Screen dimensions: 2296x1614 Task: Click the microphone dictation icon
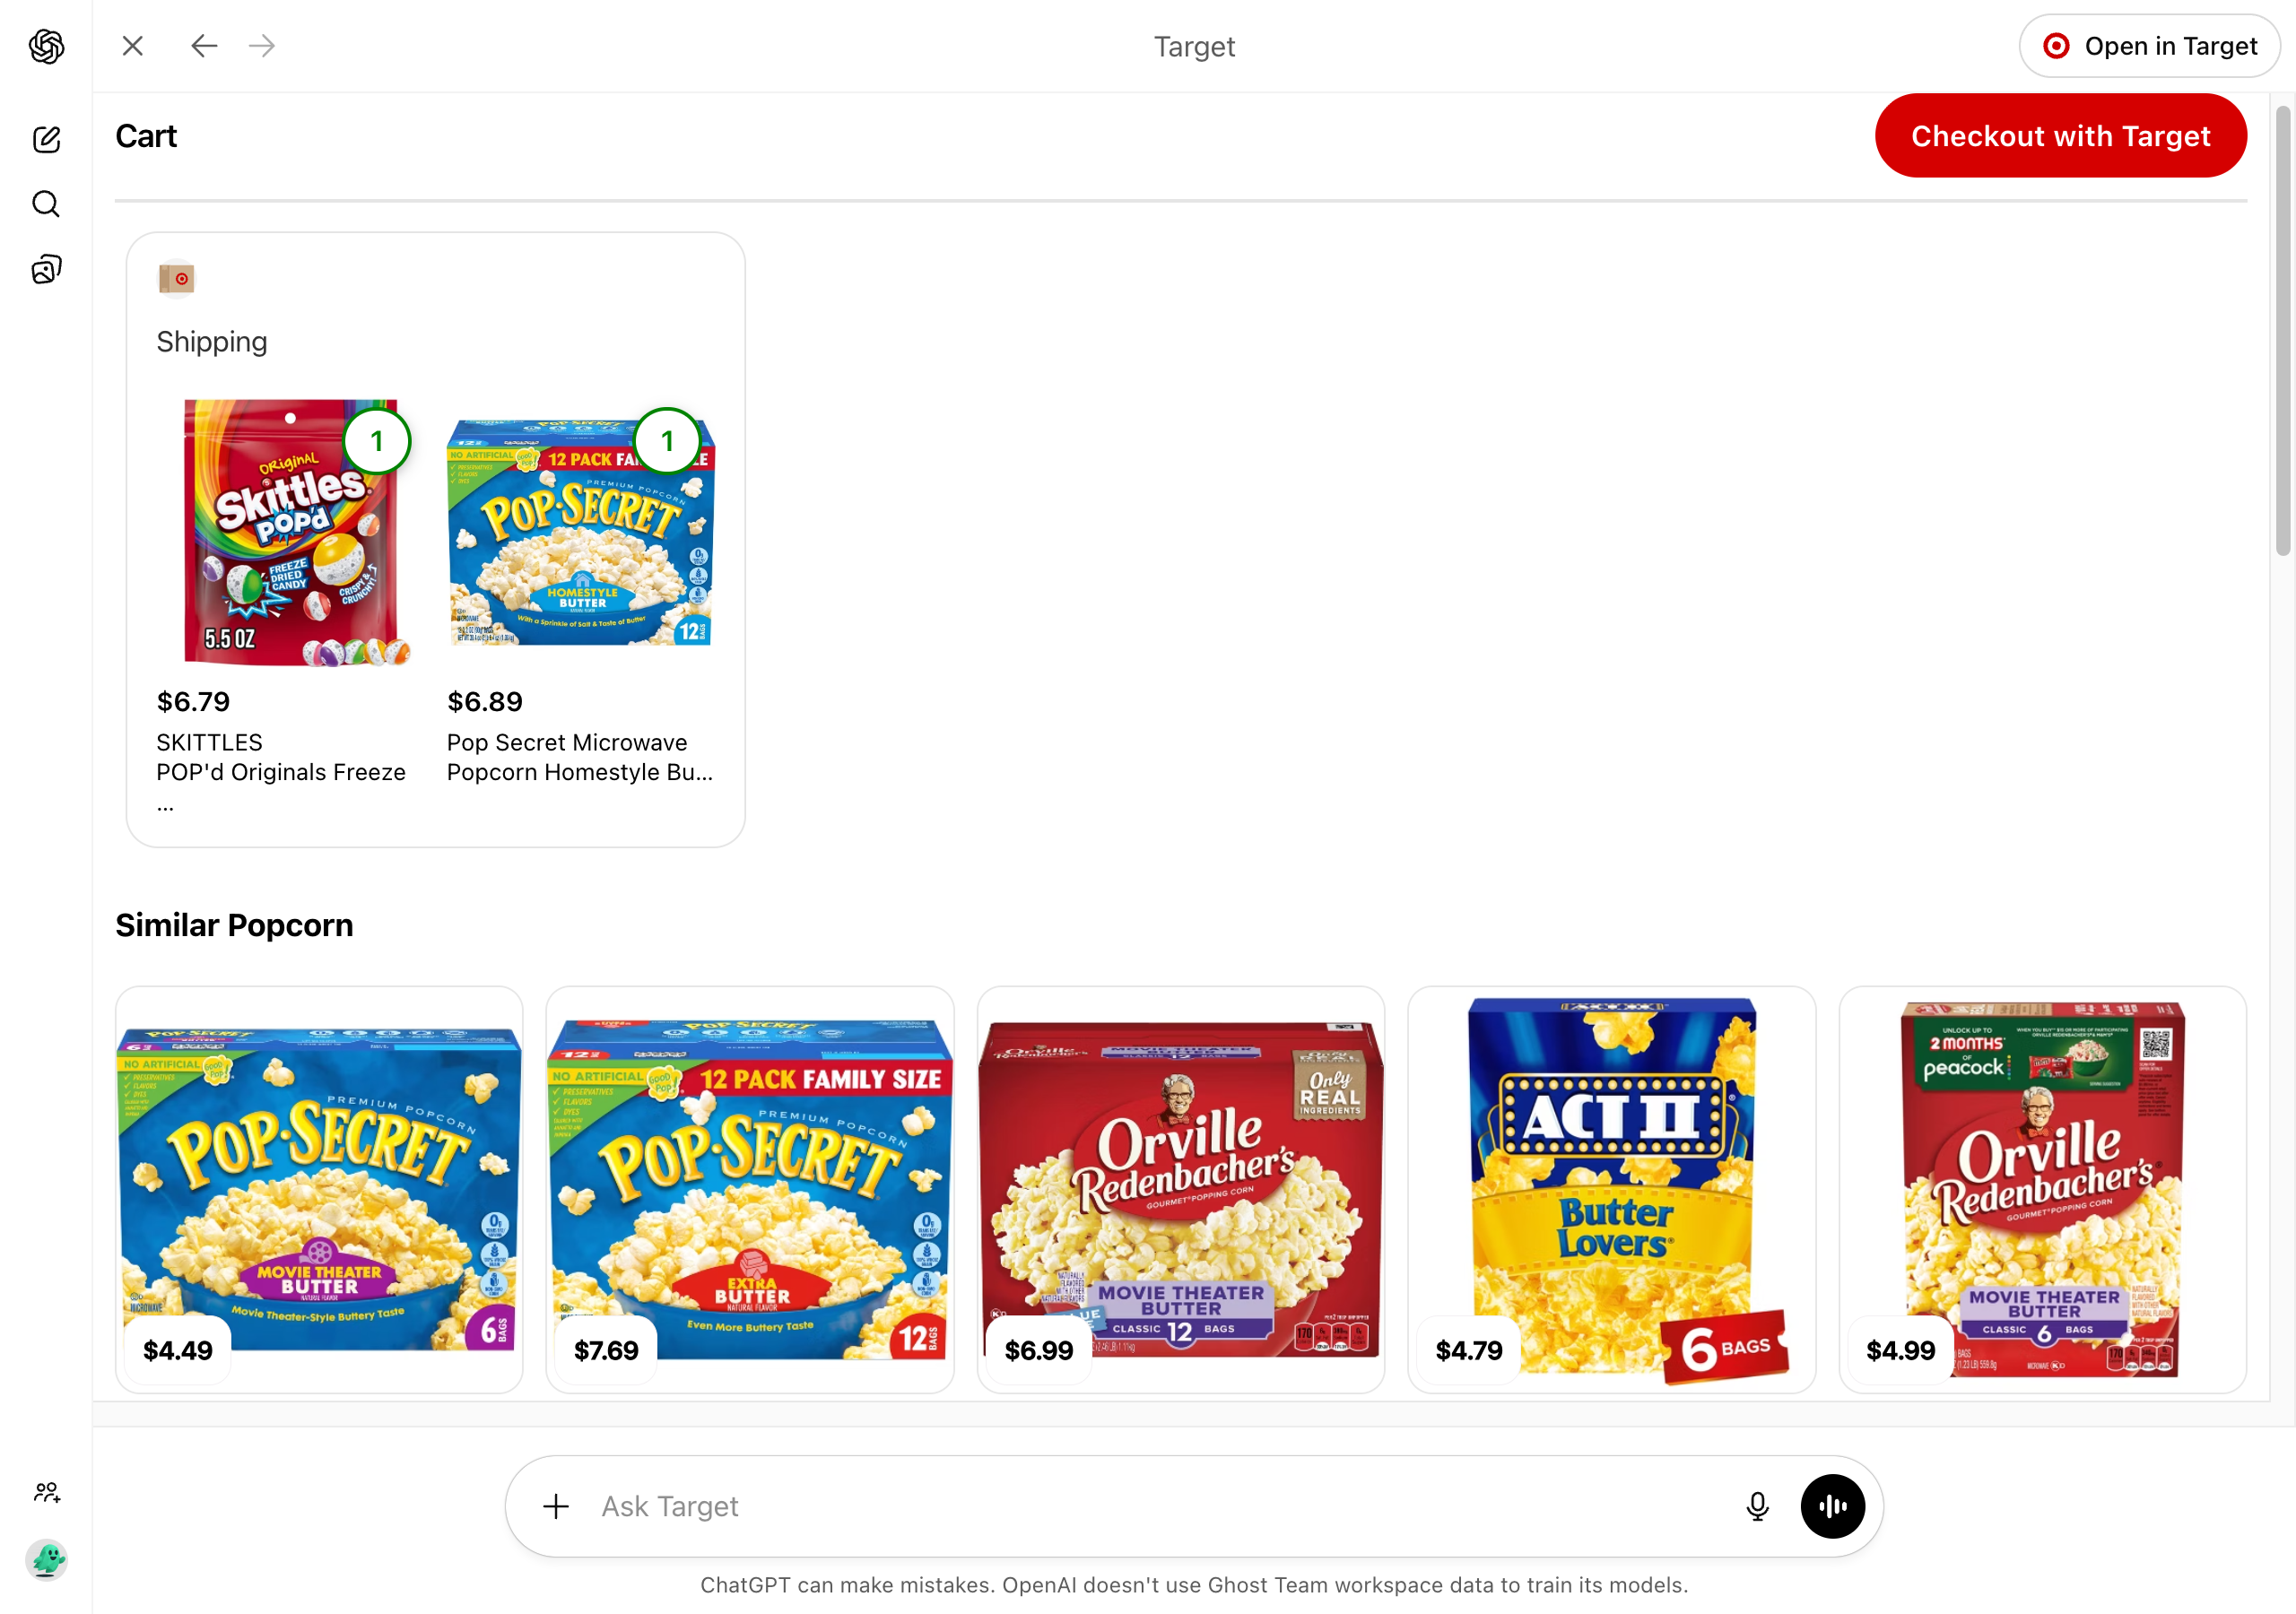click(1757, 1506)
